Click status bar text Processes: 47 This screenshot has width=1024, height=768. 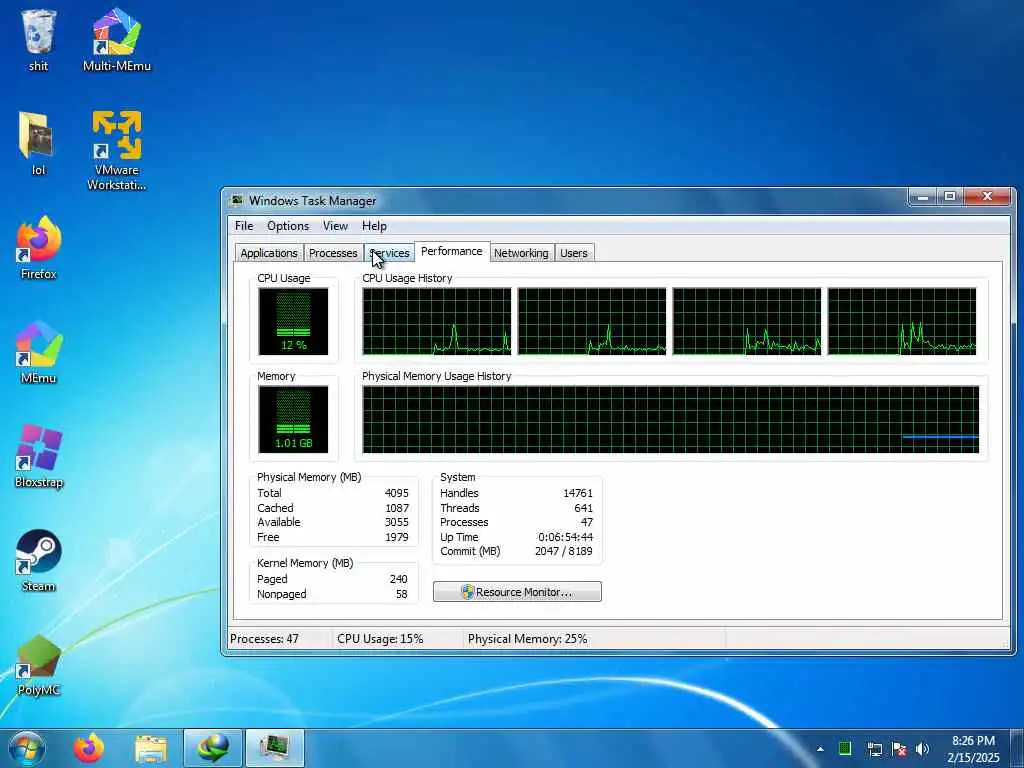[264, 639]
